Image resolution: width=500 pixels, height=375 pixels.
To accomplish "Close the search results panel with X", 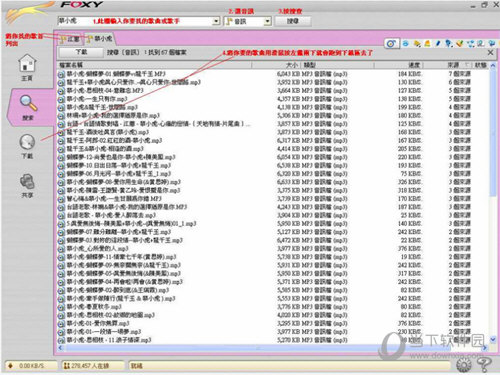I will (x=490, y=52).
